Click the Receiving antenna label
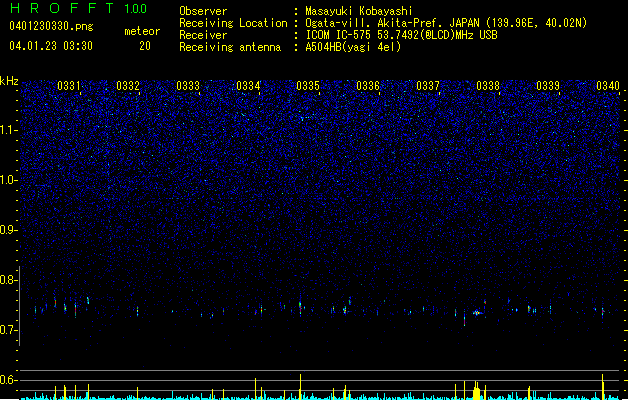The image size is (629, 400). pos(230,47)
